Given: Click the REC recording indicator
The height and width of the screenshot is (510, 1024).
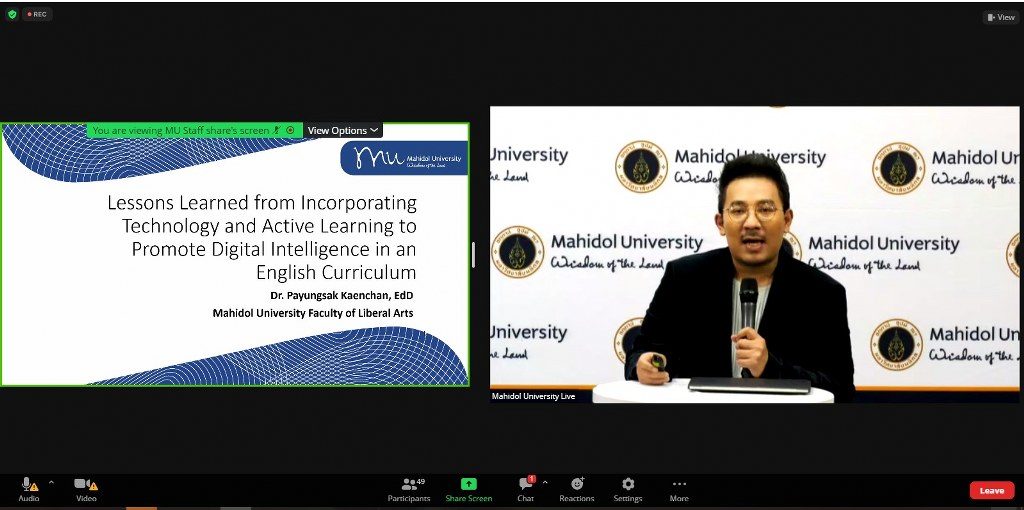Looking at the screenshot, I should (37, 14).
